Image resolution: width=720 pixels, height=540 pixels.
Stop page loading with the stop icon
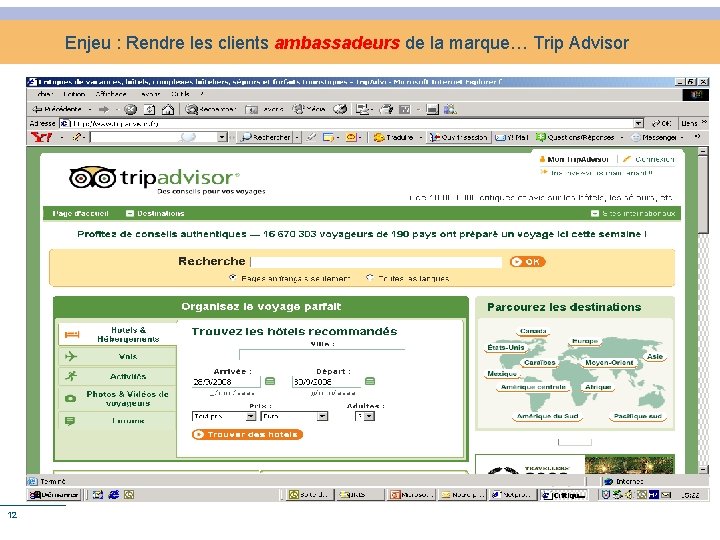click(130, 109)
